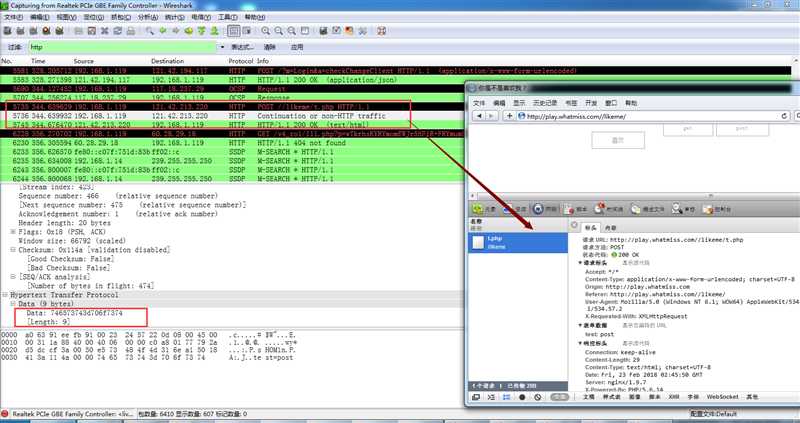The height and width of the screenshot is (423, 800).
Task: Click the stop capture red icon in Wireshark
Action: [x=46, y=31]
